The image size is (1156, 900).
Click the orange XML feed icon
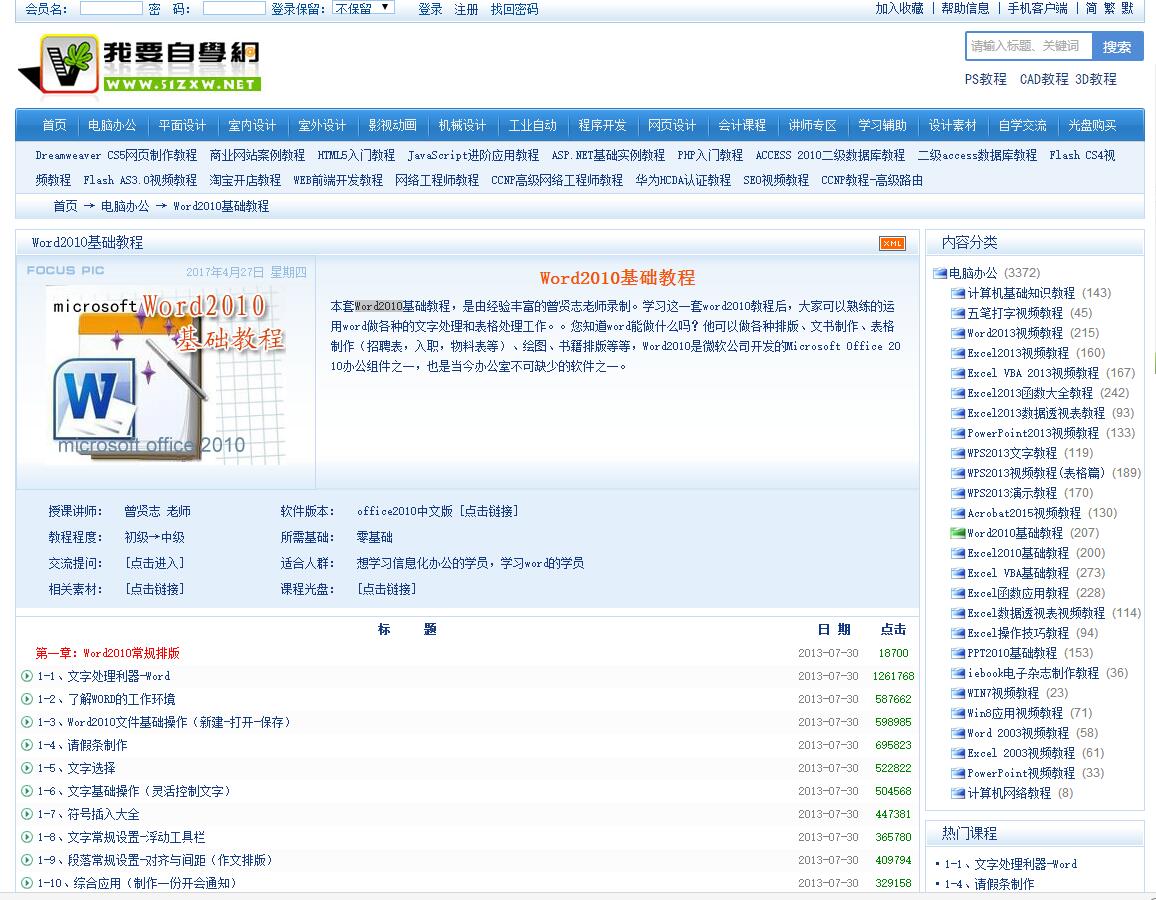(892, 244)
